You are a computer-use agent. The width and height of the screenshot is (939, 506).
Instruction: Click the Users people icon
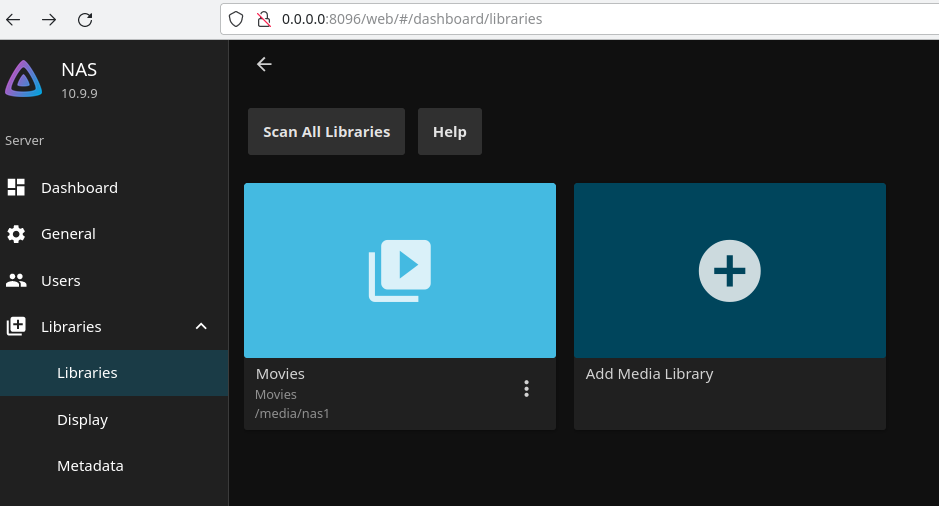(16, 281)
